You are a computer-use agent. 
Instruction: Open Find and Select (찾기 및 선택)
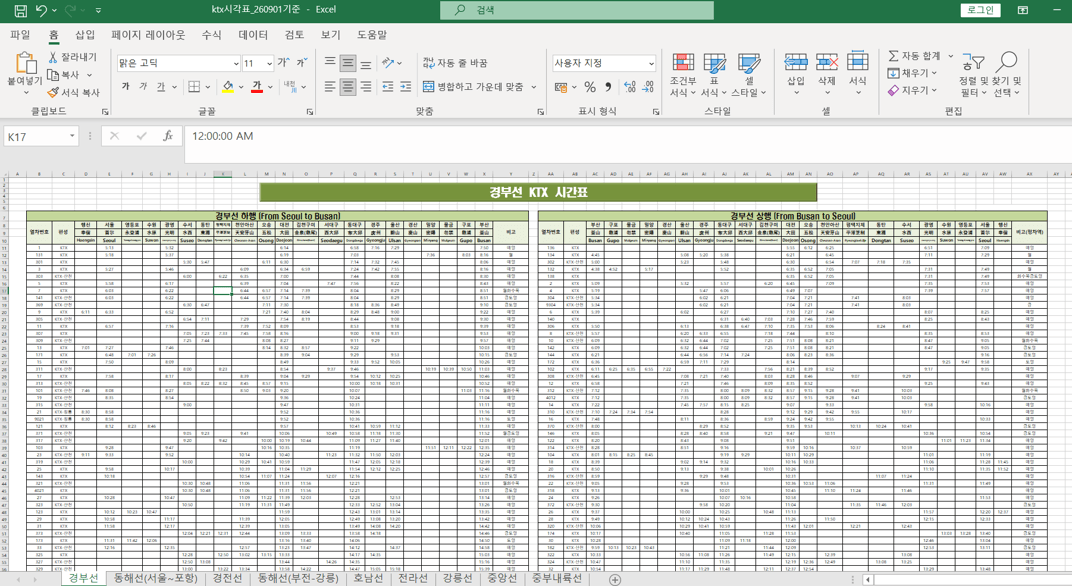1006,75
